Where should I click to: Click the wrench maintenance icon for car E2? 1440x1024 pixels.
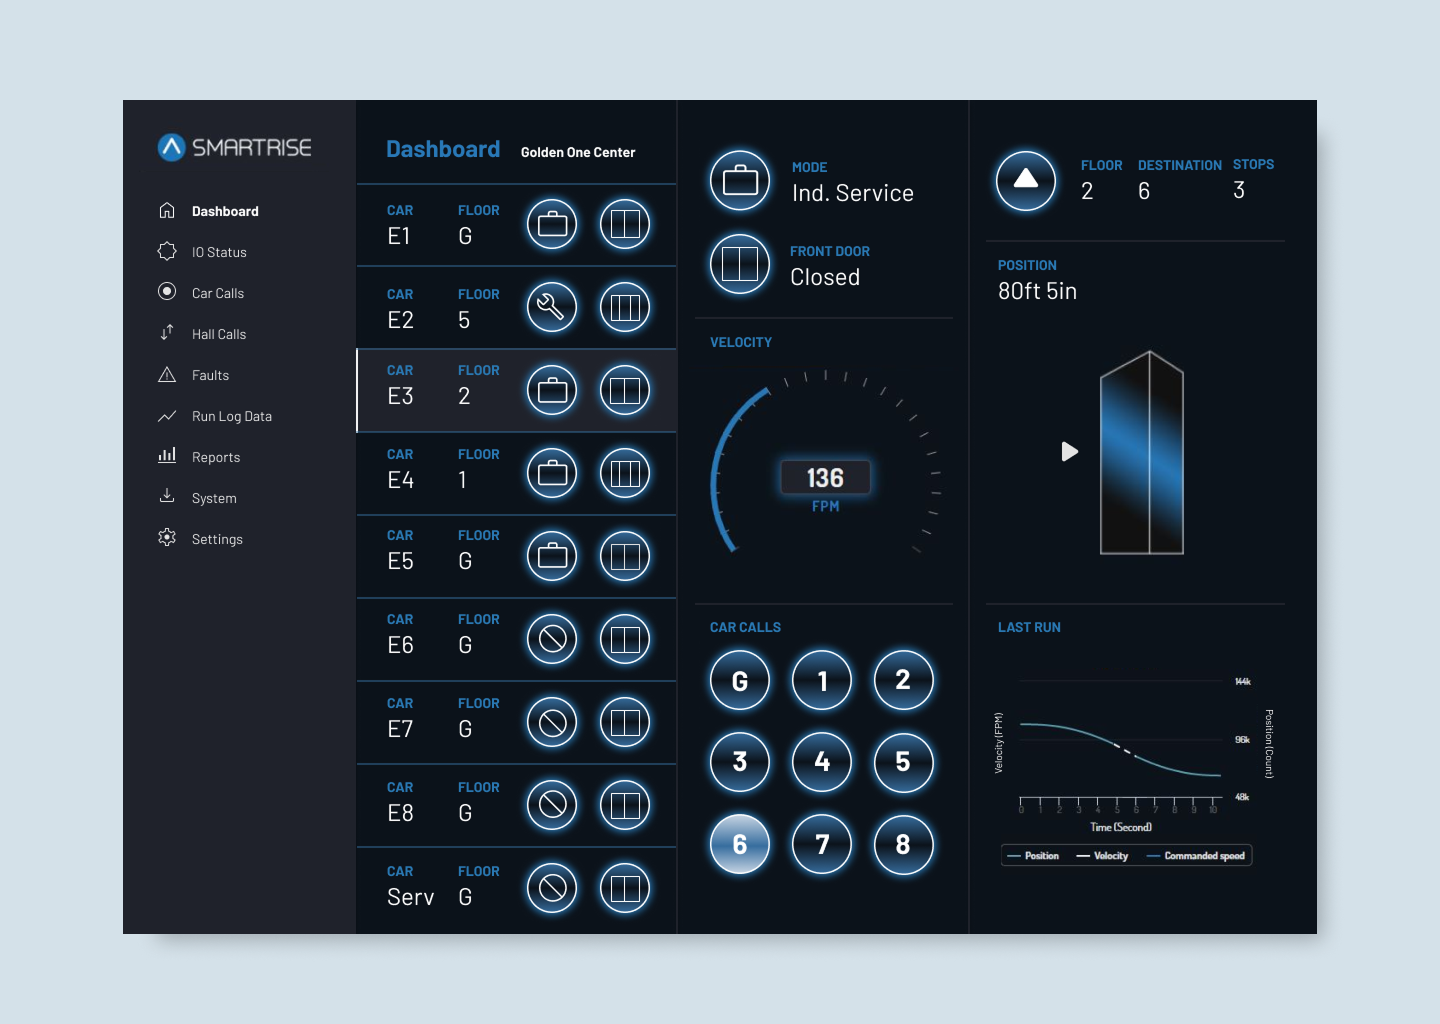point(552,307)
